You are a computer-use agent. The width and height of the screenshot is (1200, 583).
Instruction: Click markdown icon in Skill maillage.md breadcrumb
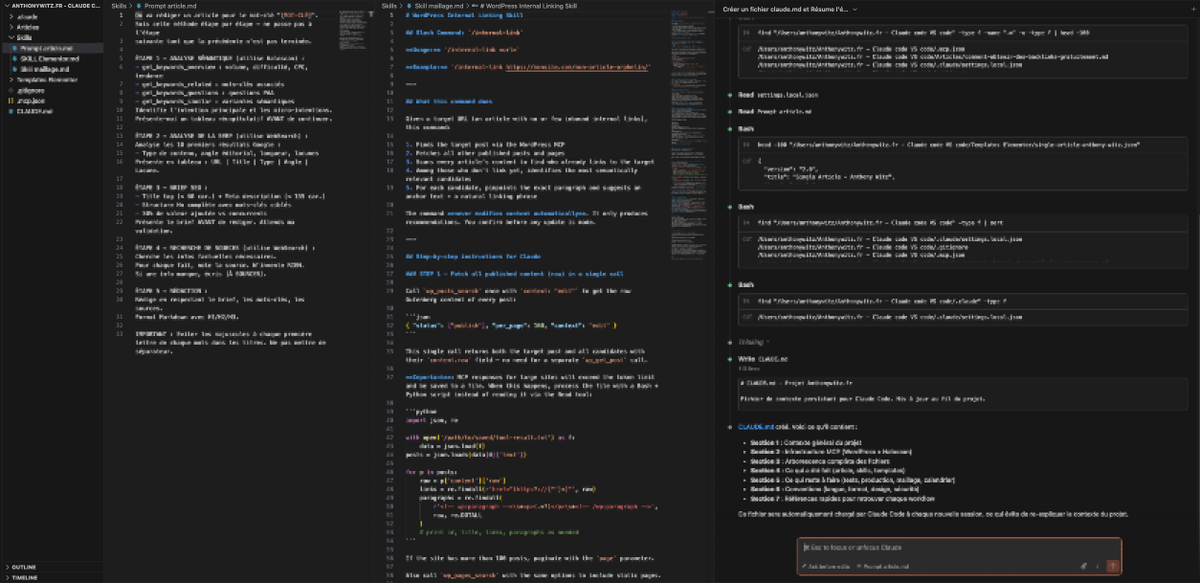coord(408,5)
